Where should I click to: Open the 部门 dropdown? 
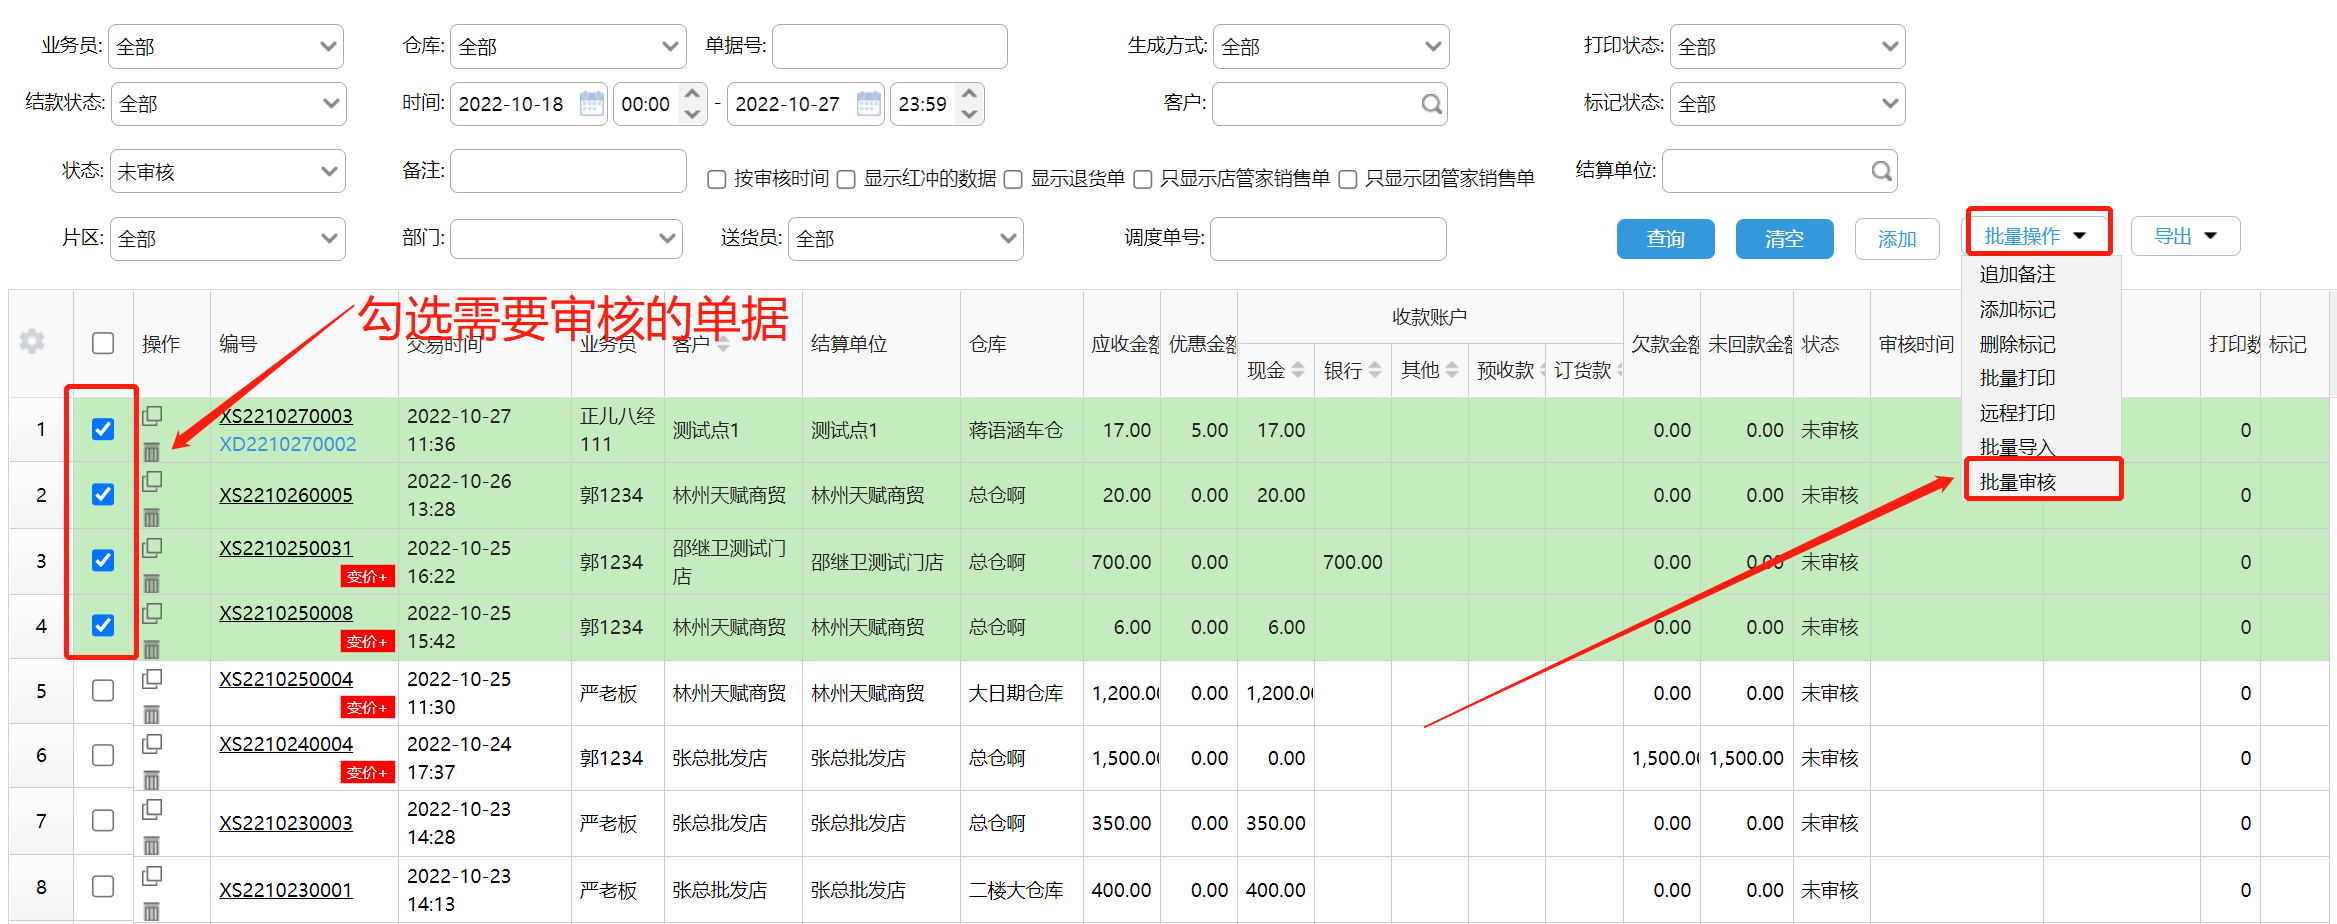566,239
